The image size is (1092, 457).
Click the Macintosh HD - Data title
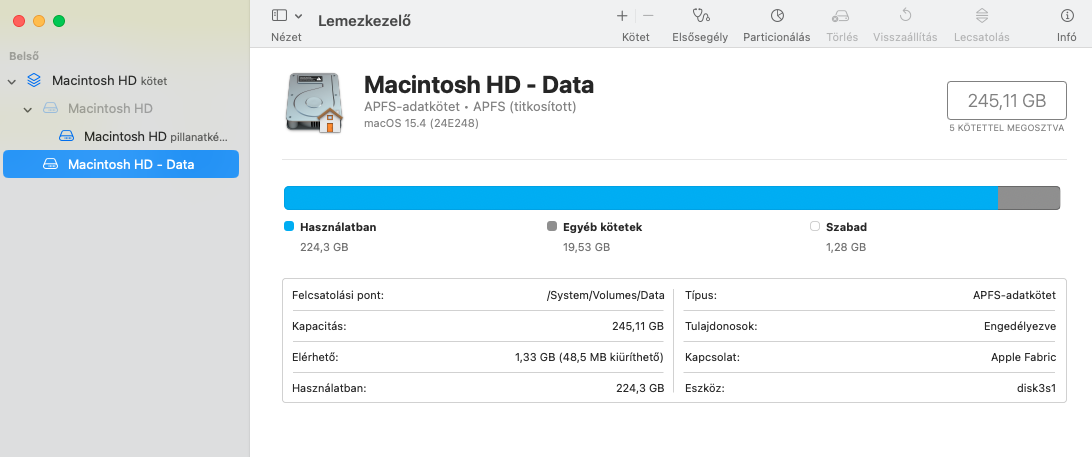point(478,85)
